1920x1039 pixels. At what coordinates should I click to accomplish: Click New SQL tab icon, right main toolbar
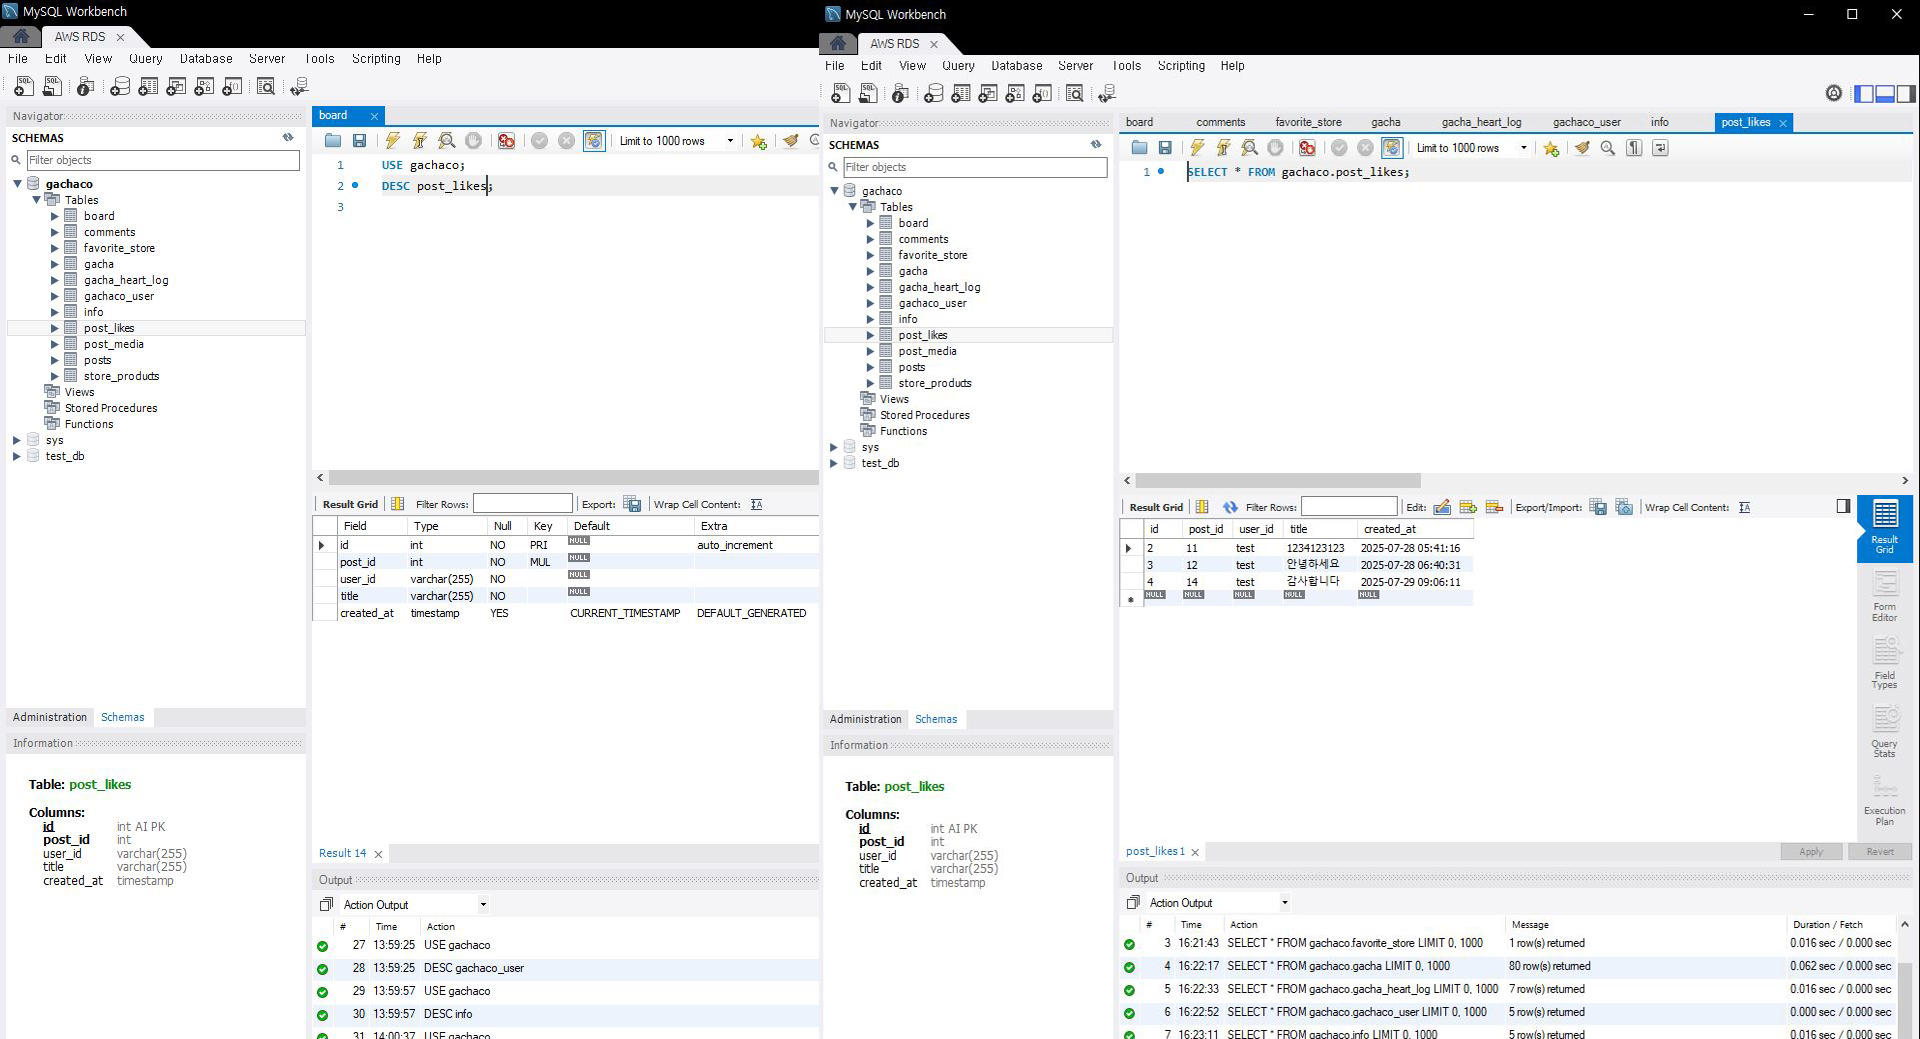pos(841,93)
